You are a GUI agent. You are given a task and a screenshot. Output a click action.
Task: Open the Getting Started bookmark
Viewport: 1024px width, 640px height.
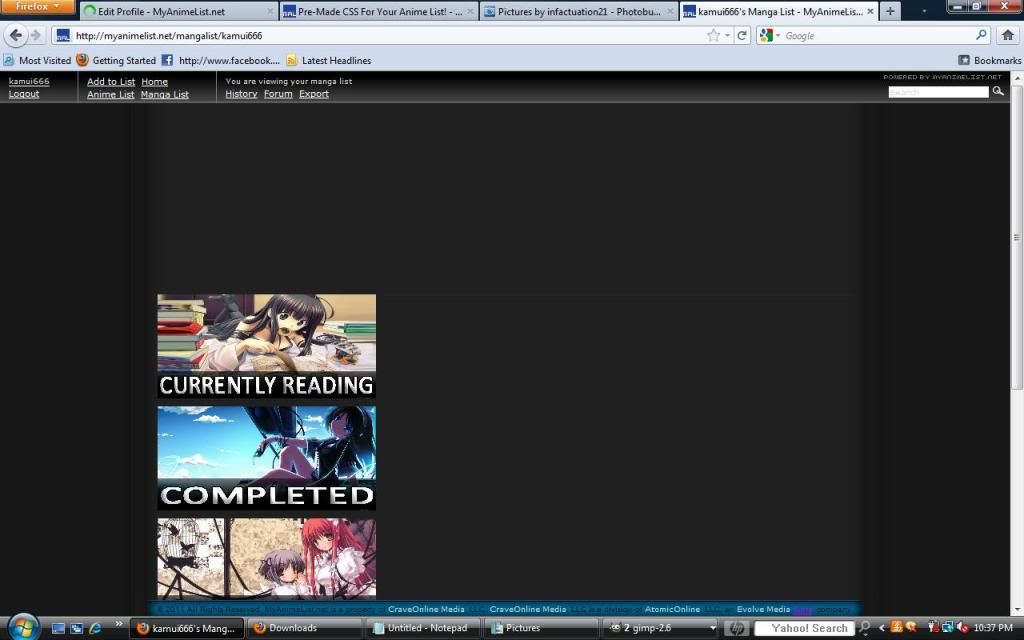116,60
